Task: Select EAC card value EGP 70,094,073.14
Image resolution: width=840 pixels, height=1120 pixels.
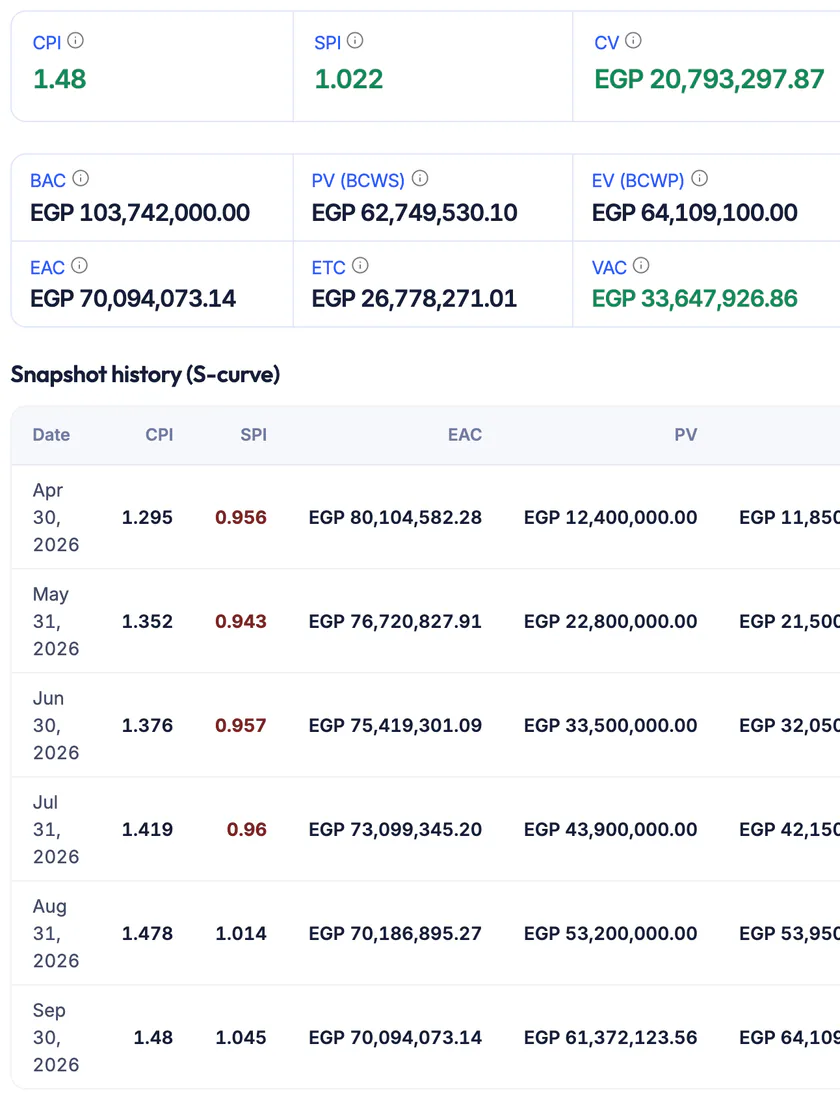Action: point(133,299)
